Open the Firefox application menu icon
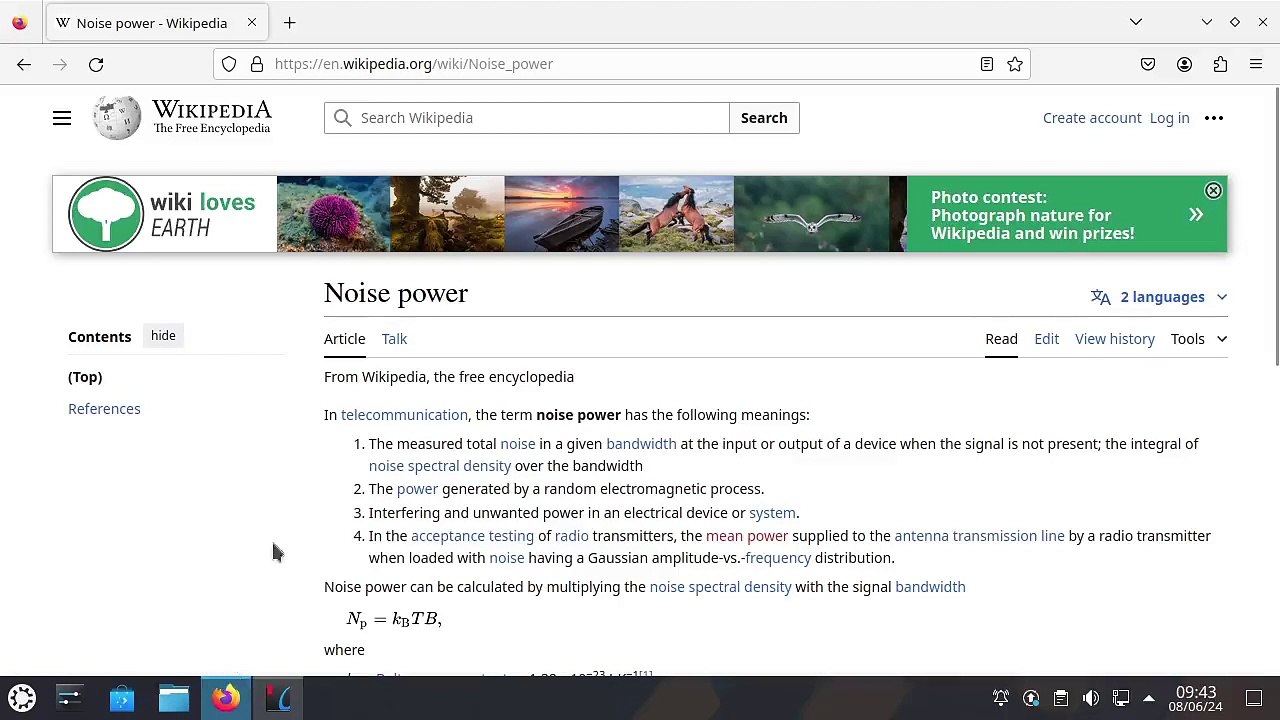1280x720 pixels. coord(1256,64)
